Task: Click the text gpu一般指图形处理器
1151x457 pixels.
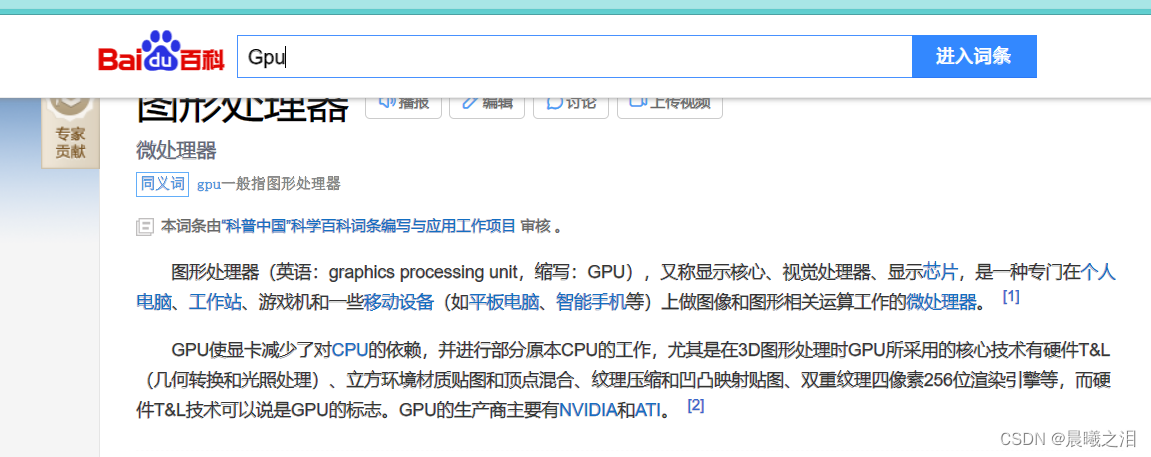Action: coord(269,184)
